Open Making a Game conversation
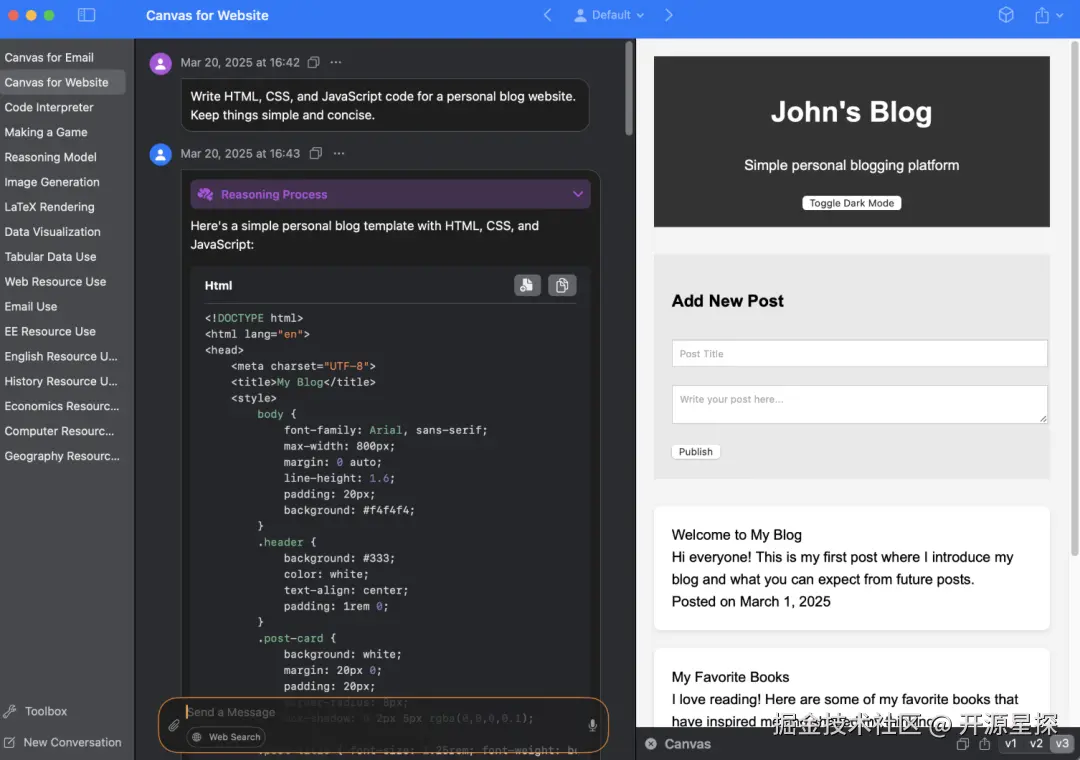The width and height of the screenshot is (1080, 760). coord(63,132)
